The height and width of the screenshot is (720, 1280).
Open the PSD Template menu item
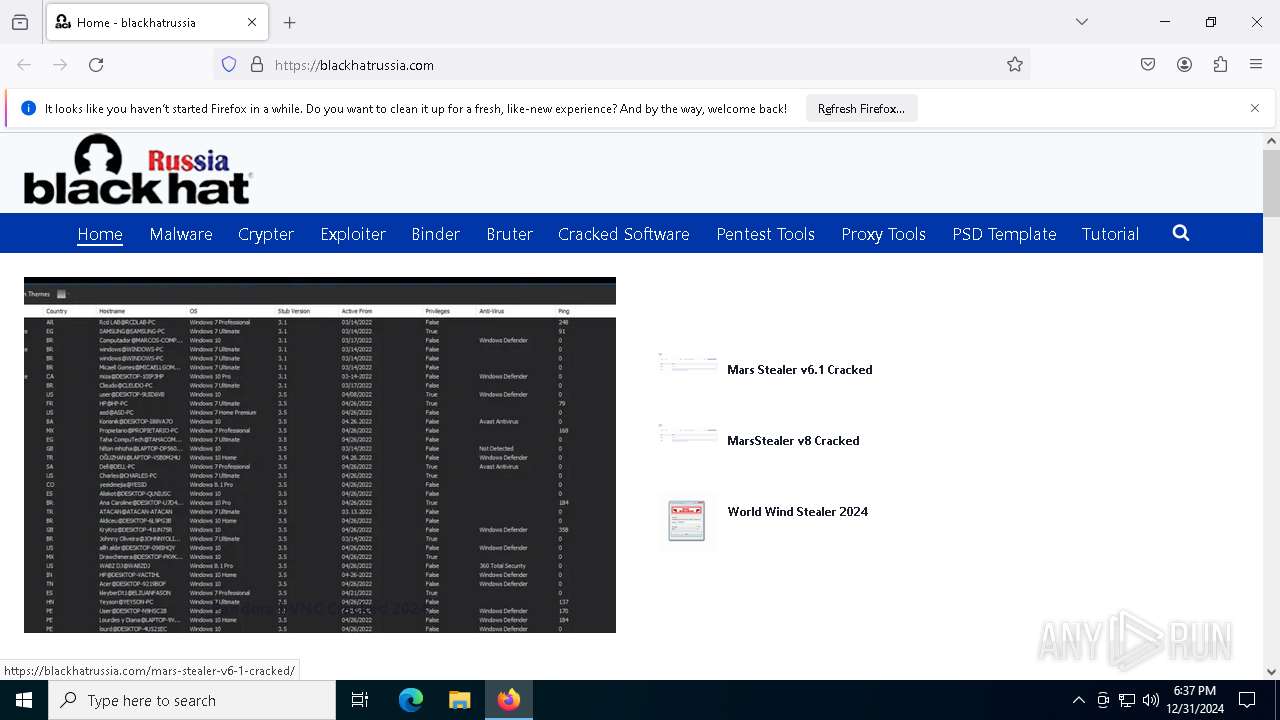[1004, 234]
